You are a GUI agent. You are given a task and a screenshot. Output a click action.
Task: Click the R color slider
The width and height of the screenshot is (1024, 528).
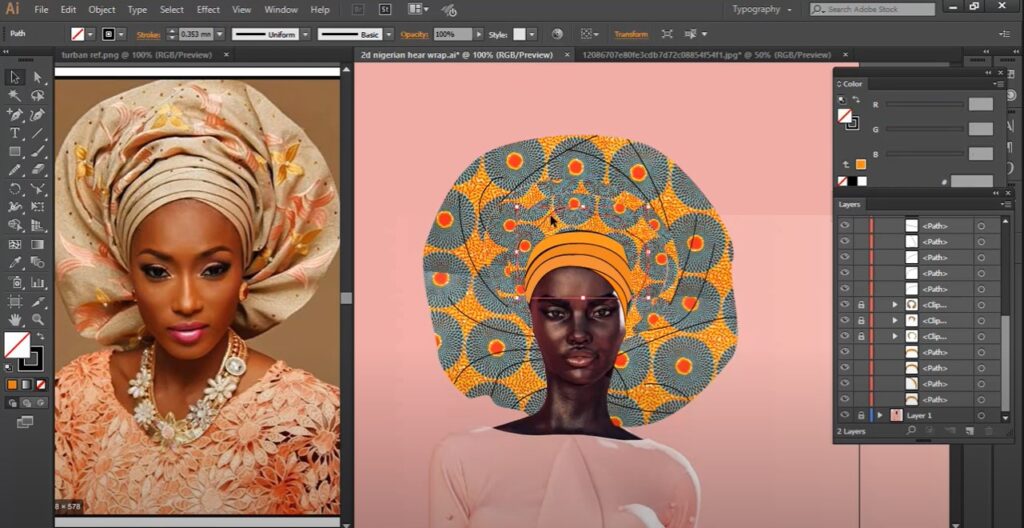point(925,104)
